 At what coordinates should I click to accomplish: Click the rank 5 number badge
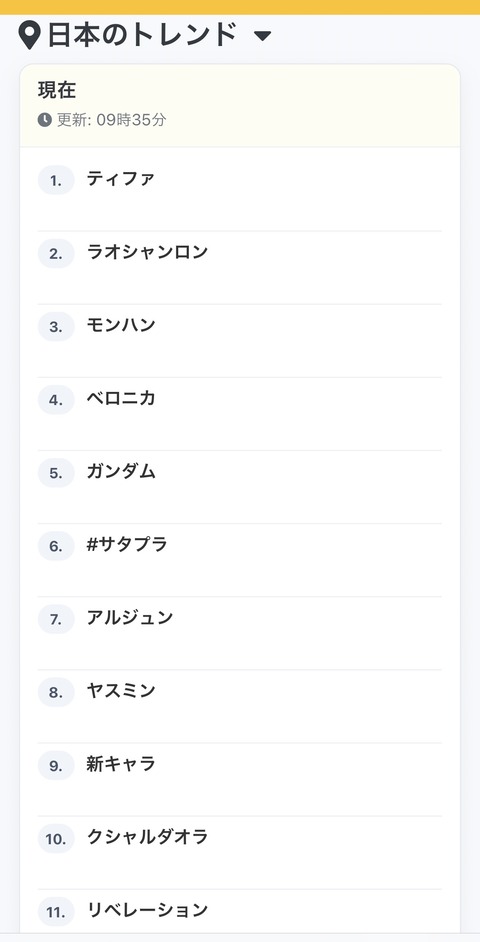point(56,473)
